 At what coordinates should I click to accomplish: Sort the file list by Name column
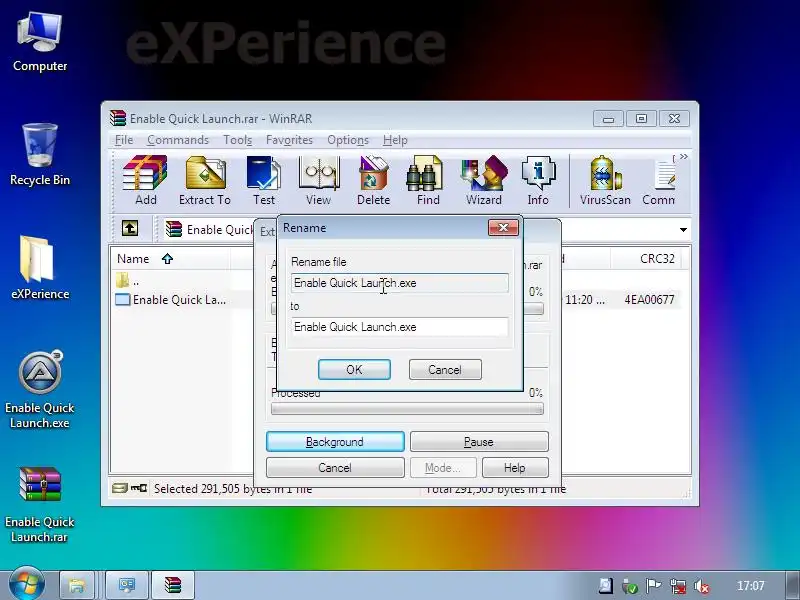(x=170, y=259)
